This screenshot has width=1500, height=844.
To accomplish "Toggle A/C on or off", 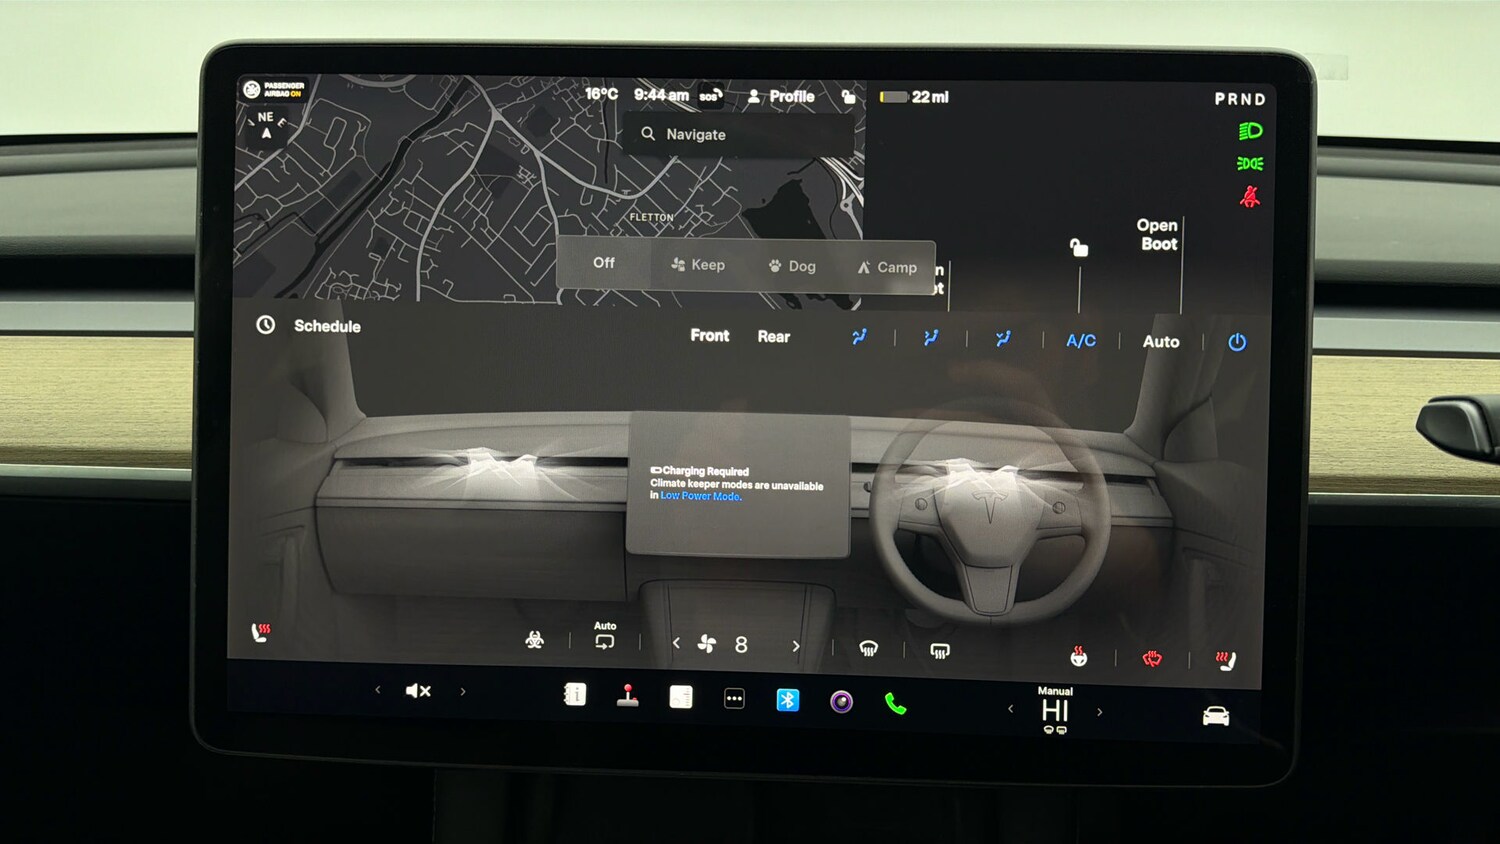I will coord(1079,340).
